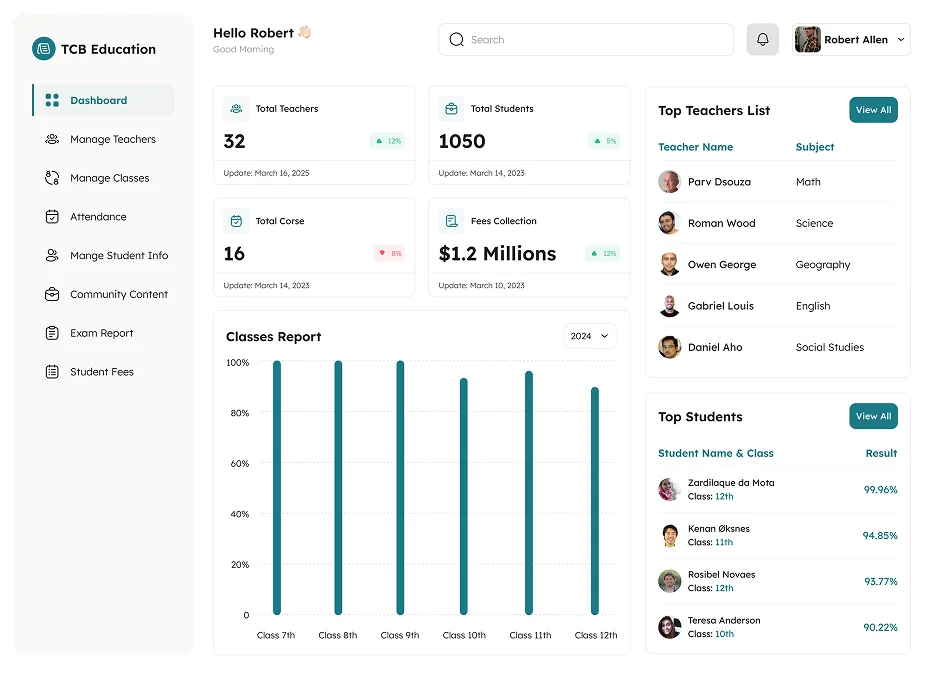Screen dimensions: 930x681
Task: Open the 2024 year dropdown in Classes Report
Action: [590, 337]
